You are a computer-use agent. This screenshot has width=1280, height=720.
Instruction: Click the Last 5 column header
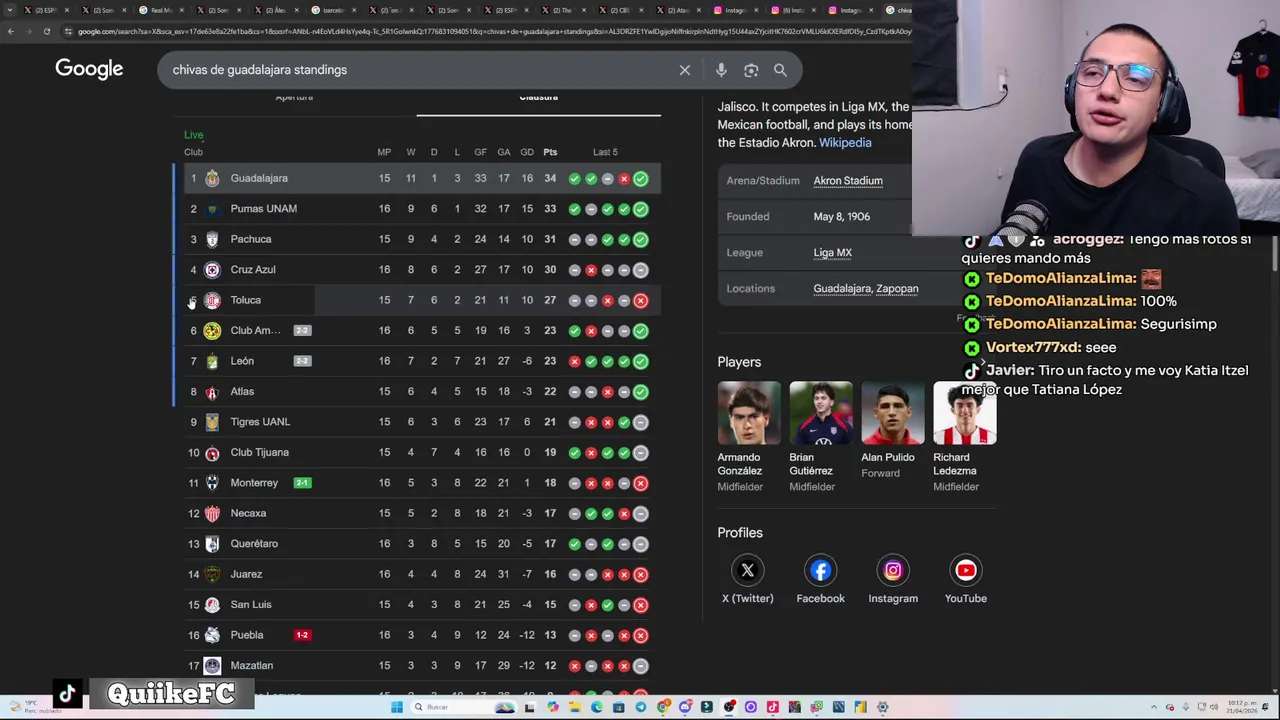(x=605, y=152)
